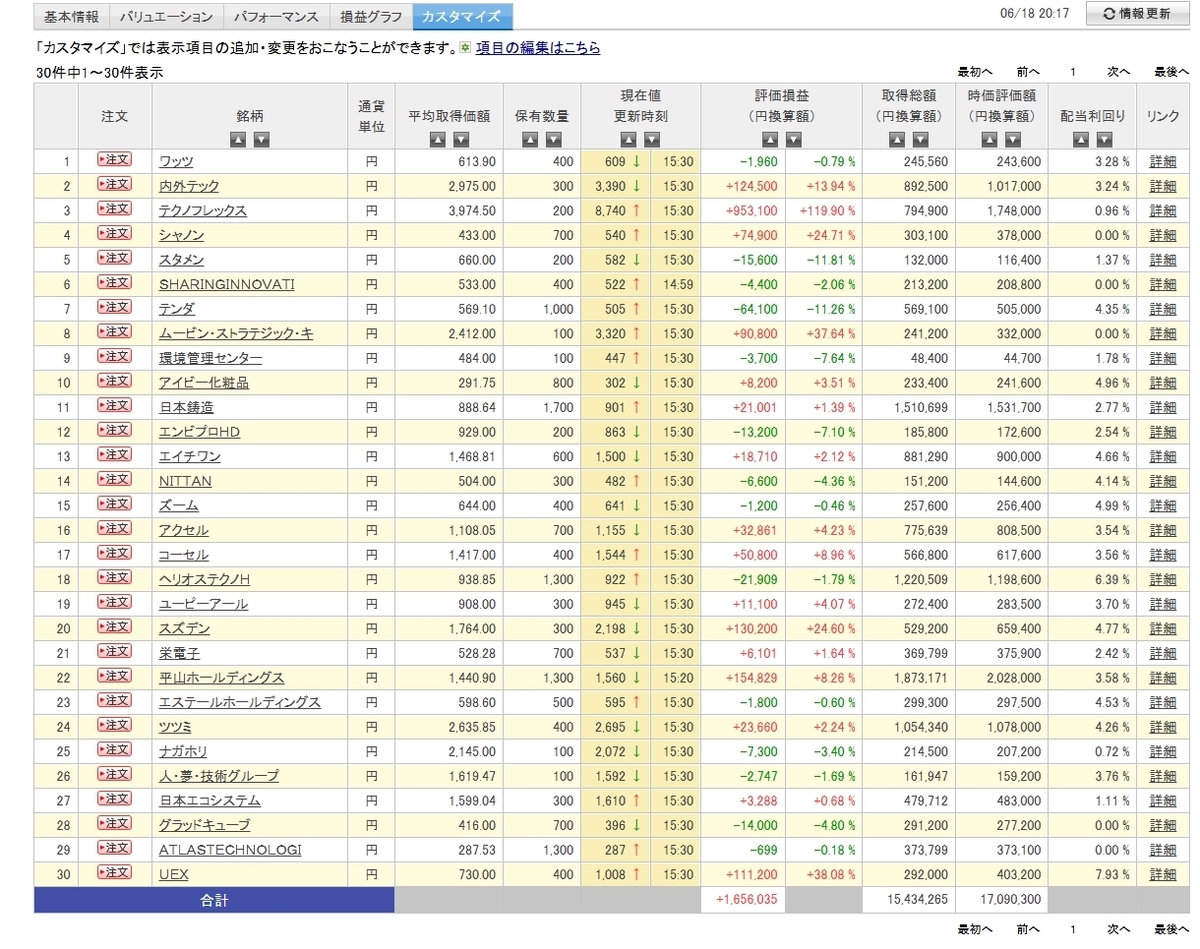Go to 前へ in bottom pagination
The image size is (1200, 949).
click(1028, 929)
